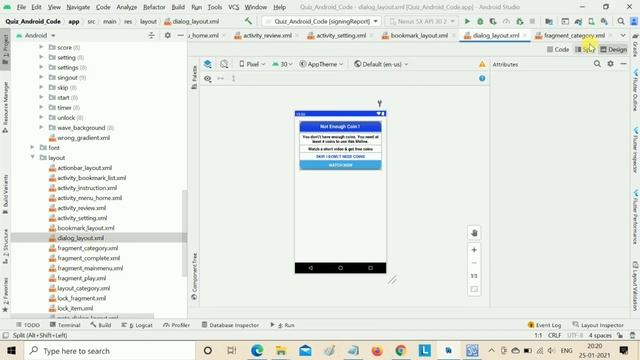Expand the font folder
The height and width of the screenshot is (360, 640).
(33, 147)
